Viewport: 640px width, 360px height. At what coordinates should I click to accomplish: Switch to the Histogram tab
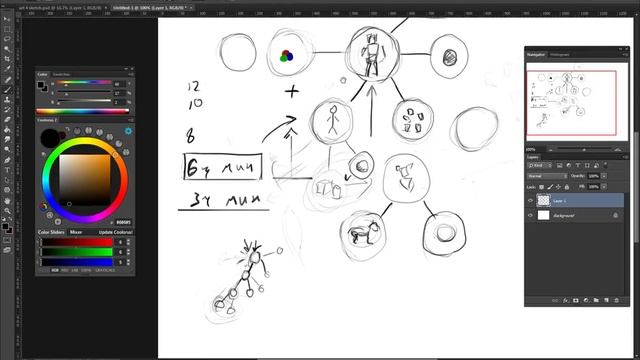pos(560,55)
